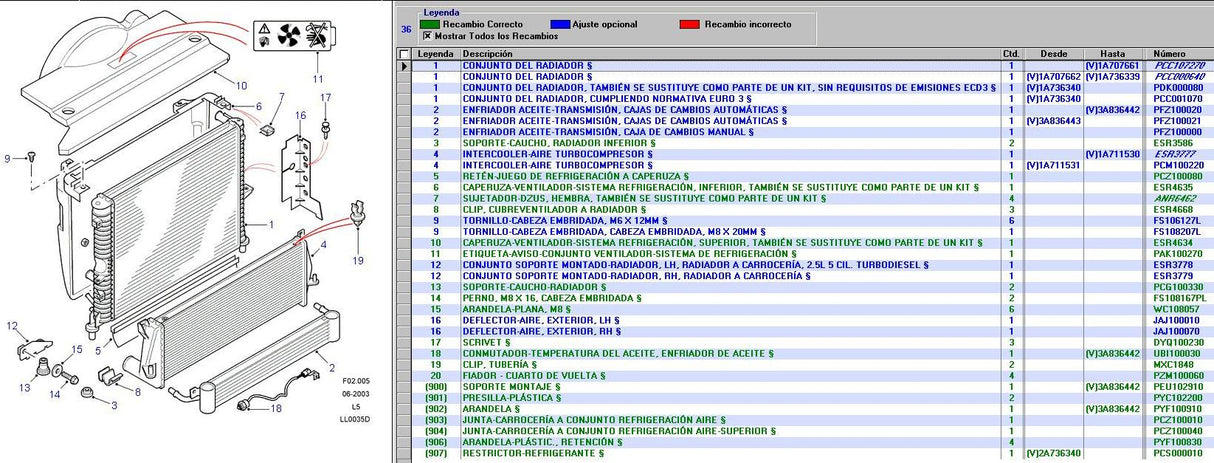Click the red Recambio incorrecto swatch

[688, 23]
